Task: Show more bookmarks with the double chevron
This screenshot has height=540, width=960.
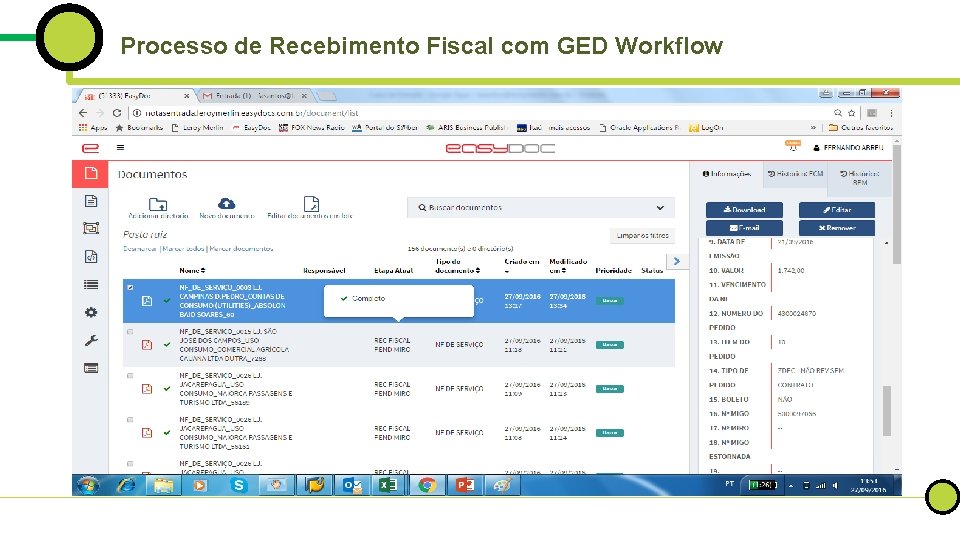Action: 813,127
